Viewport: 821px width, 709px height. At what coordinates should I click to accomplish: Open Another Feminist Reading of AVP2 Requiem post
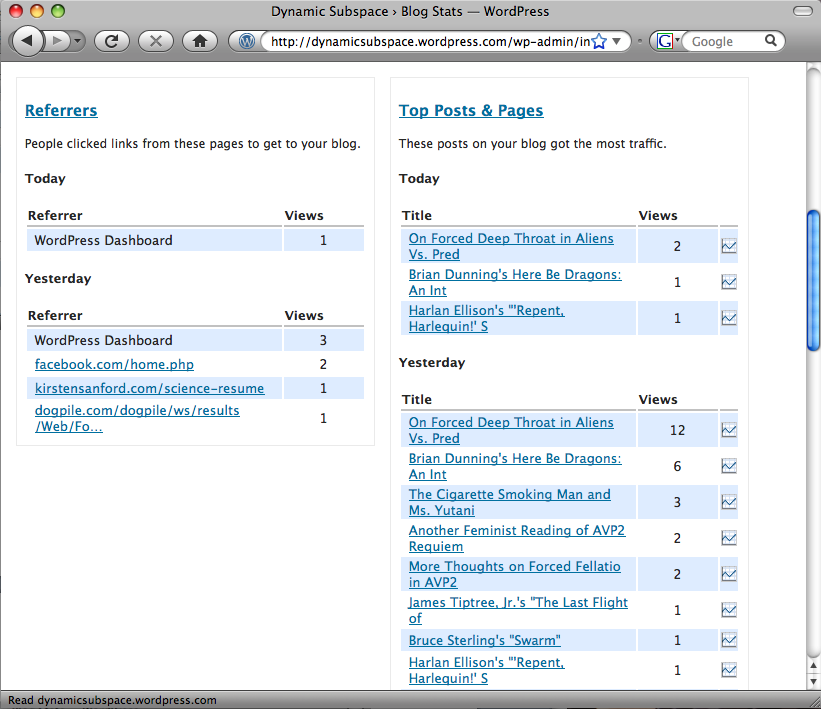coord(516,538)
